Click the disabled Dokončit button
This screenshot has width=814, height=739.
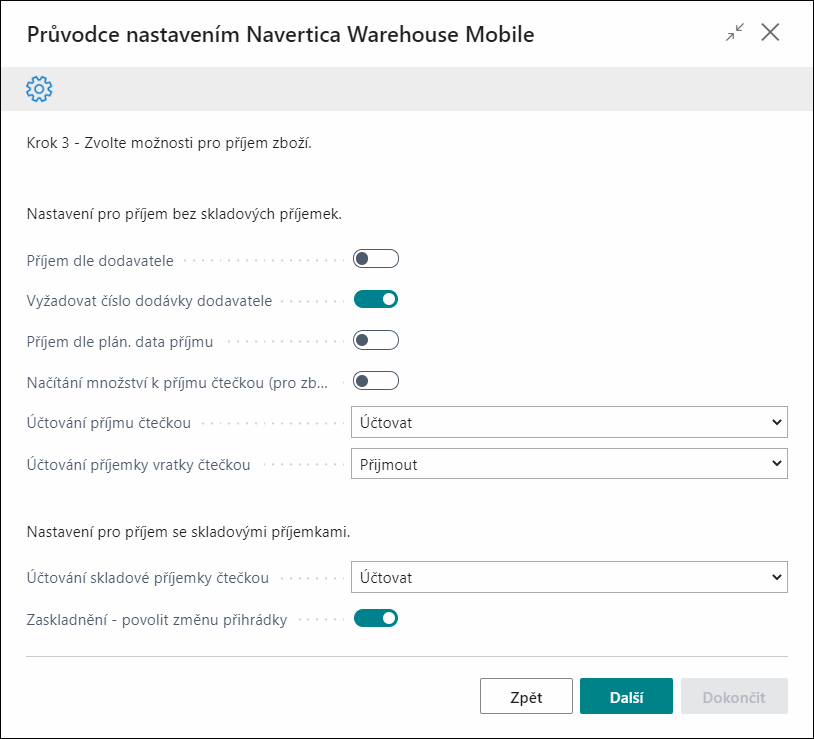[x=734, y=696]
